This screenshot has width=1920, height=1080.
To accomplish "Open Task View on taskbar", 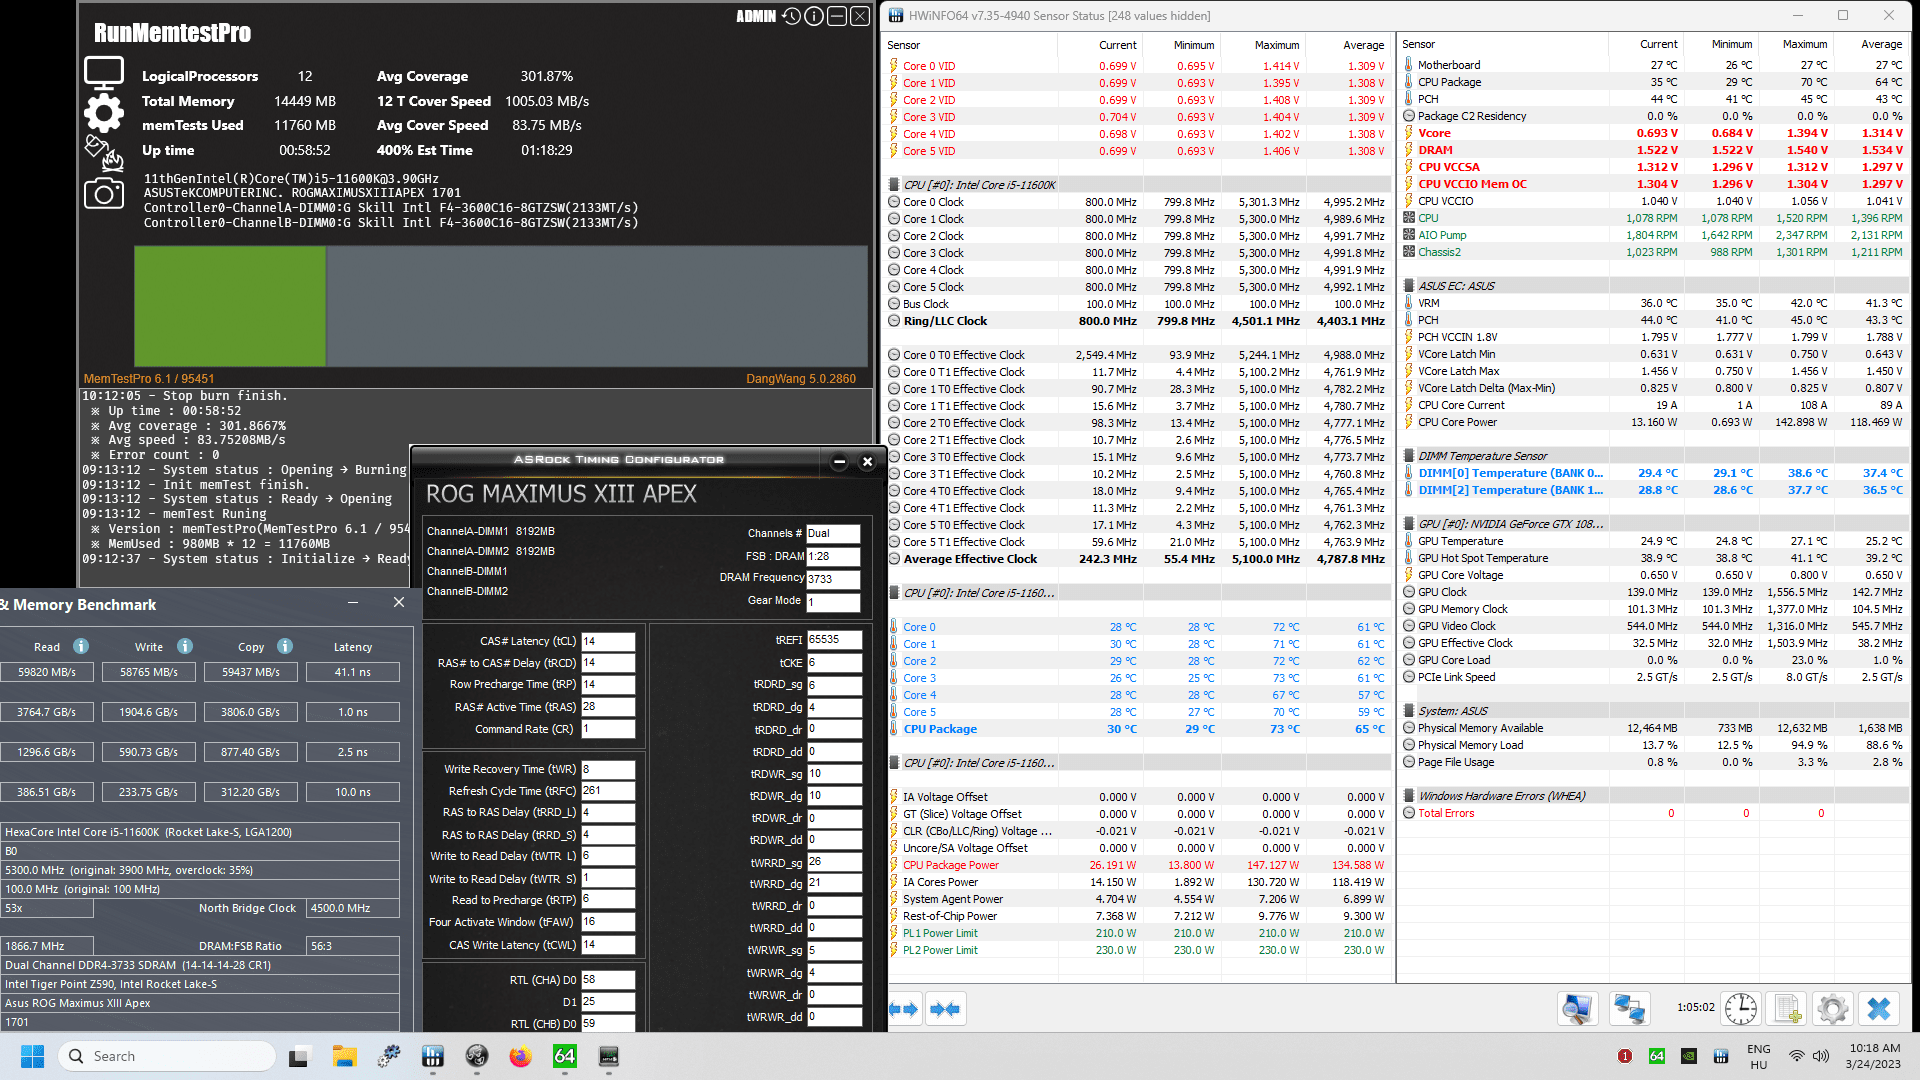I will click(299, 1056).
